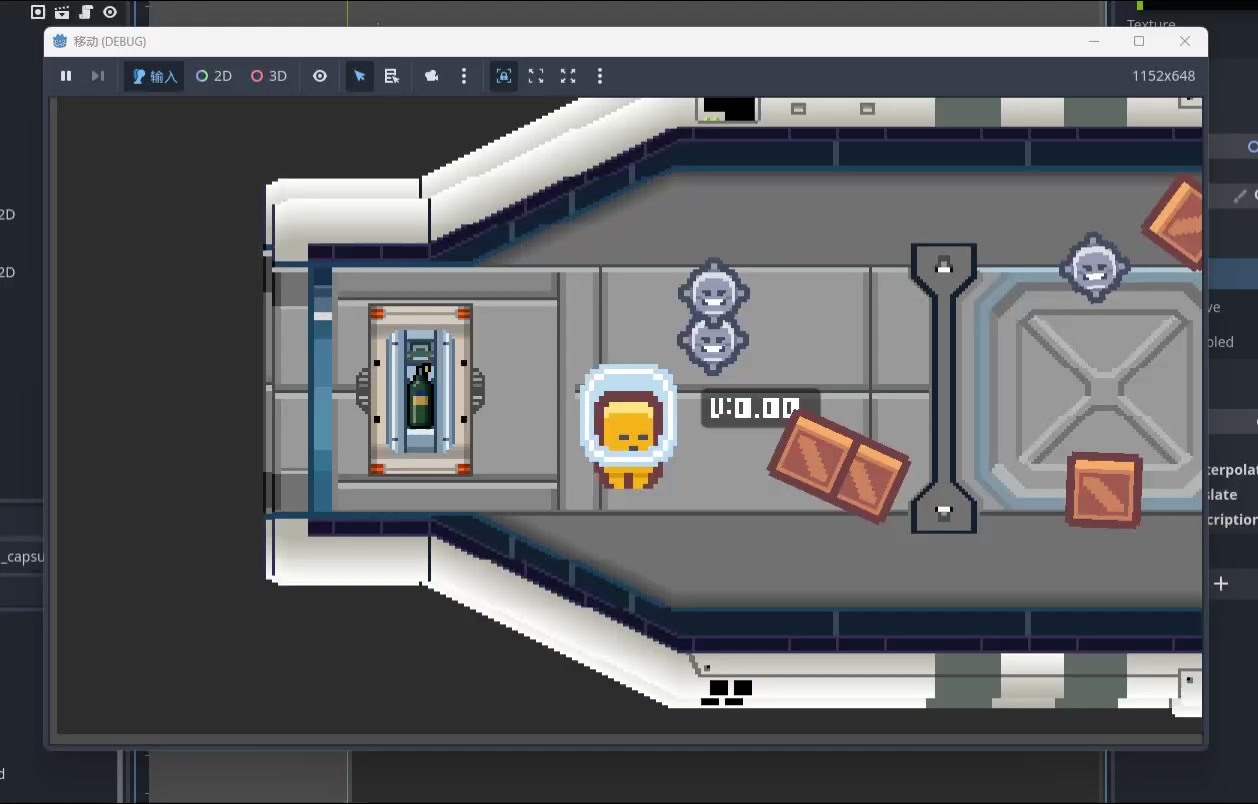This screenshot has height=804, width=1258.
Task: Click the square icon in editor top-left
Action: [38, 12]
